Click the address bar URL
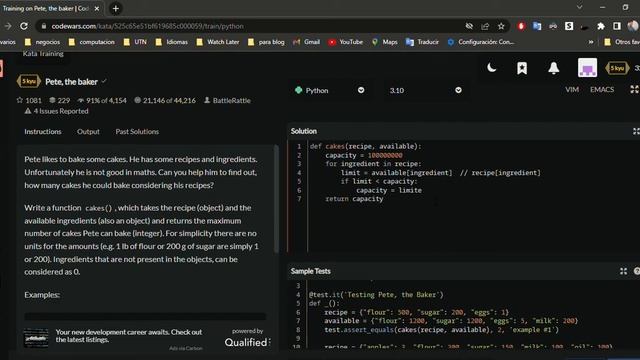The height and width of the screenshot is (360, 640). (x=147, y=26)
